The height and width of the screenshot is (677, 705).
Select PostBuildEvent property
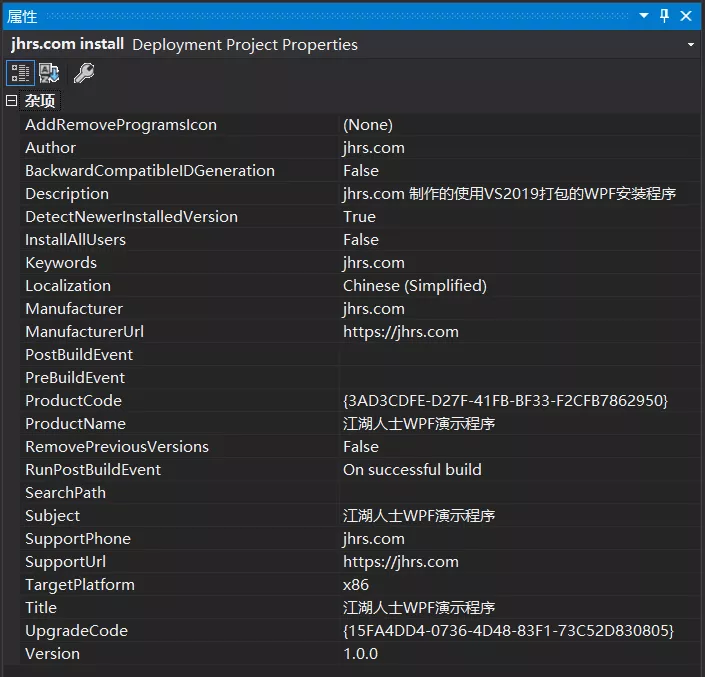(x=79, y=354)
